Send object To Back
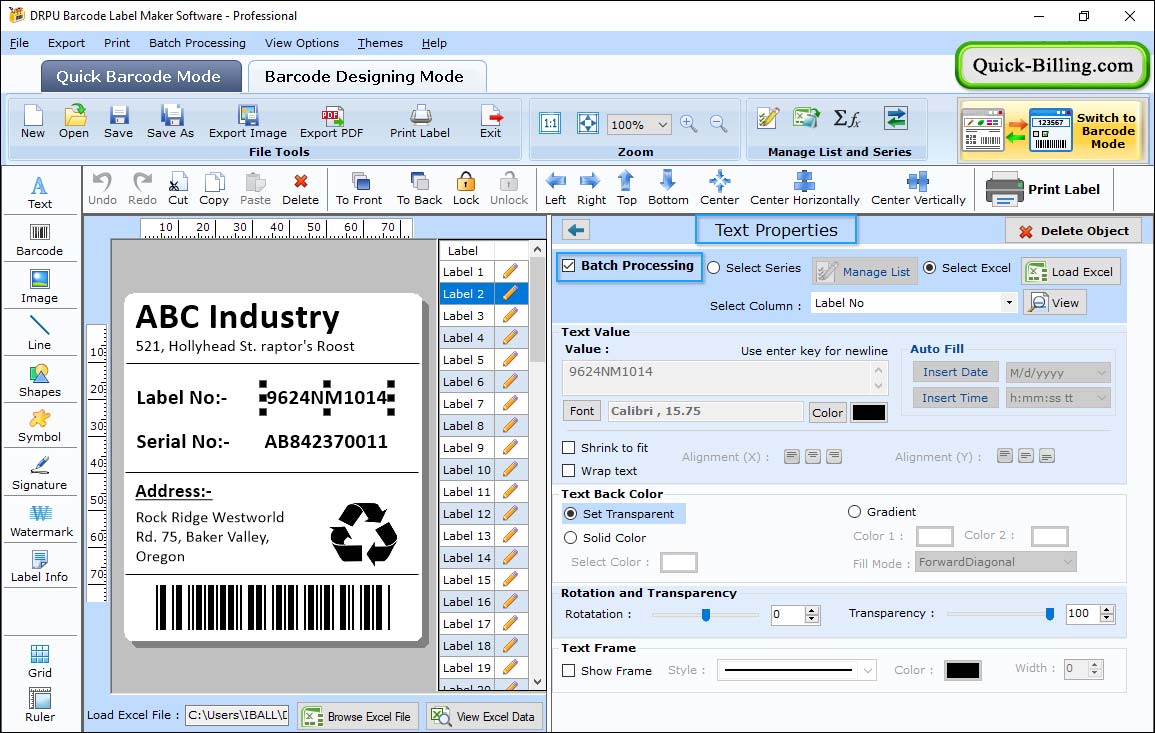 (x=419, y=189)
